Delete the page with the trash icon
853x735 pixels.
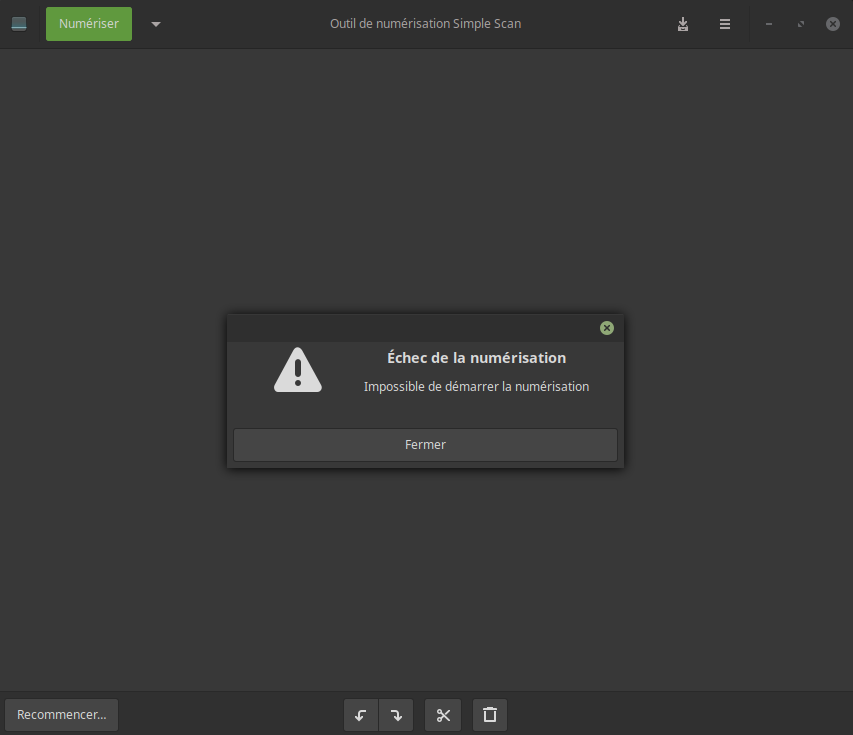click(490, 715)
